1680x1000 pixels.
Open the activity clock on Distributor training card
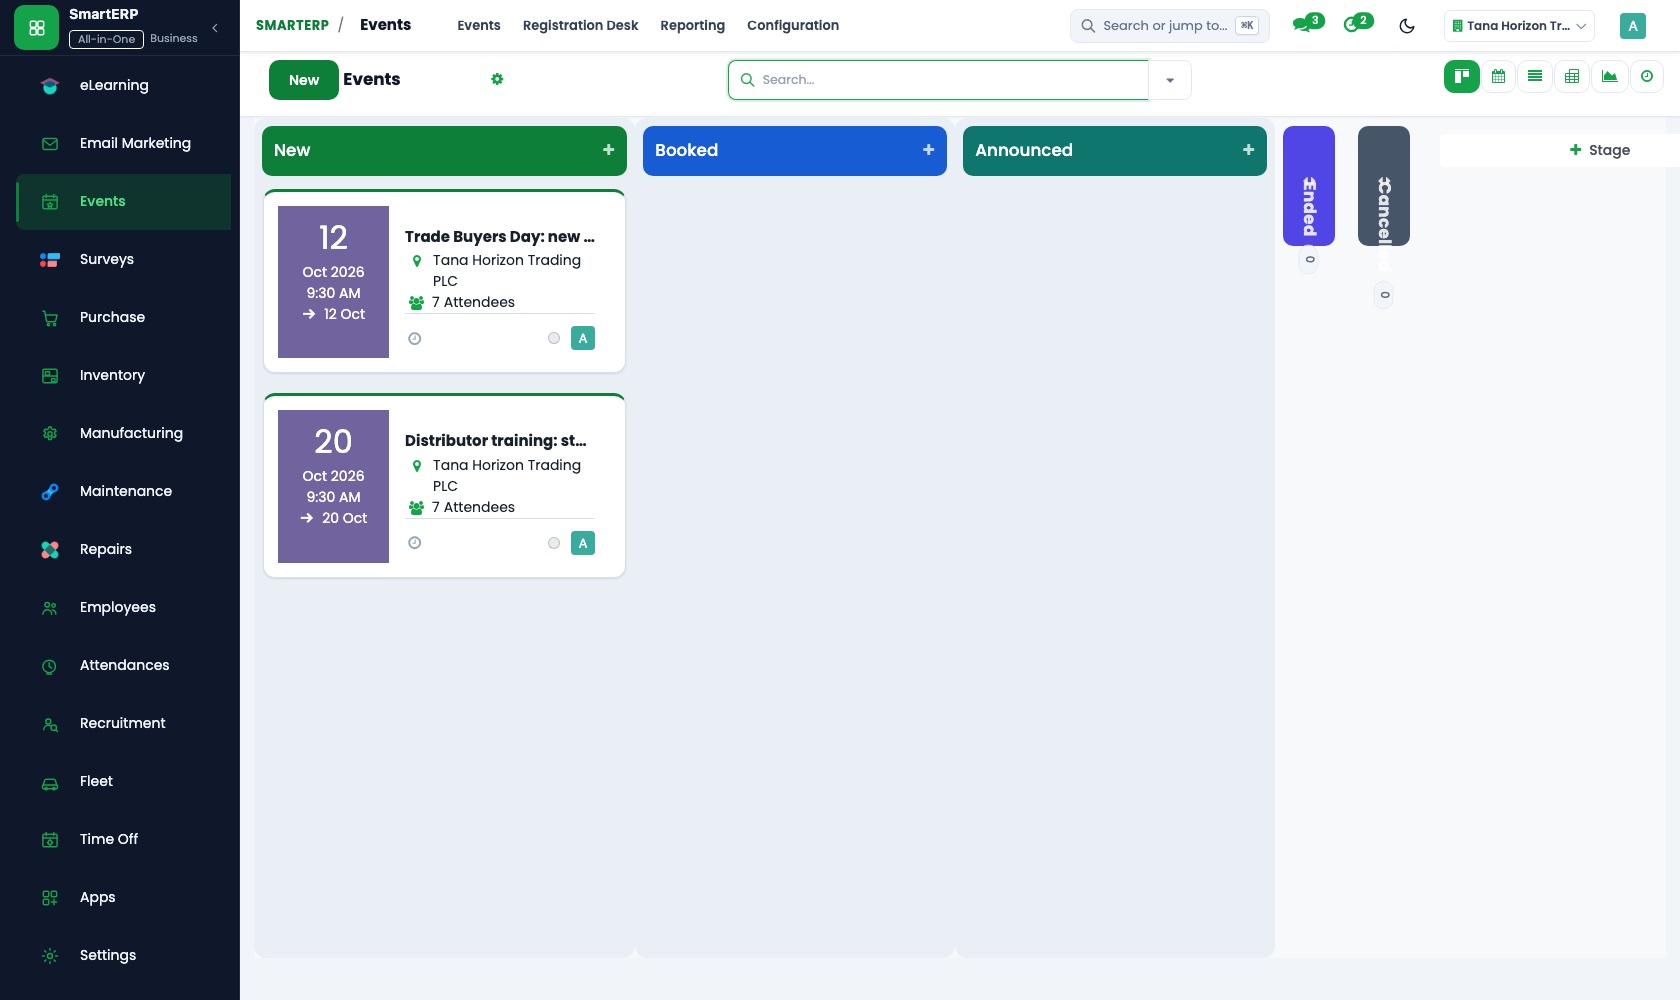pyautogui.click(x=415, y=543)
